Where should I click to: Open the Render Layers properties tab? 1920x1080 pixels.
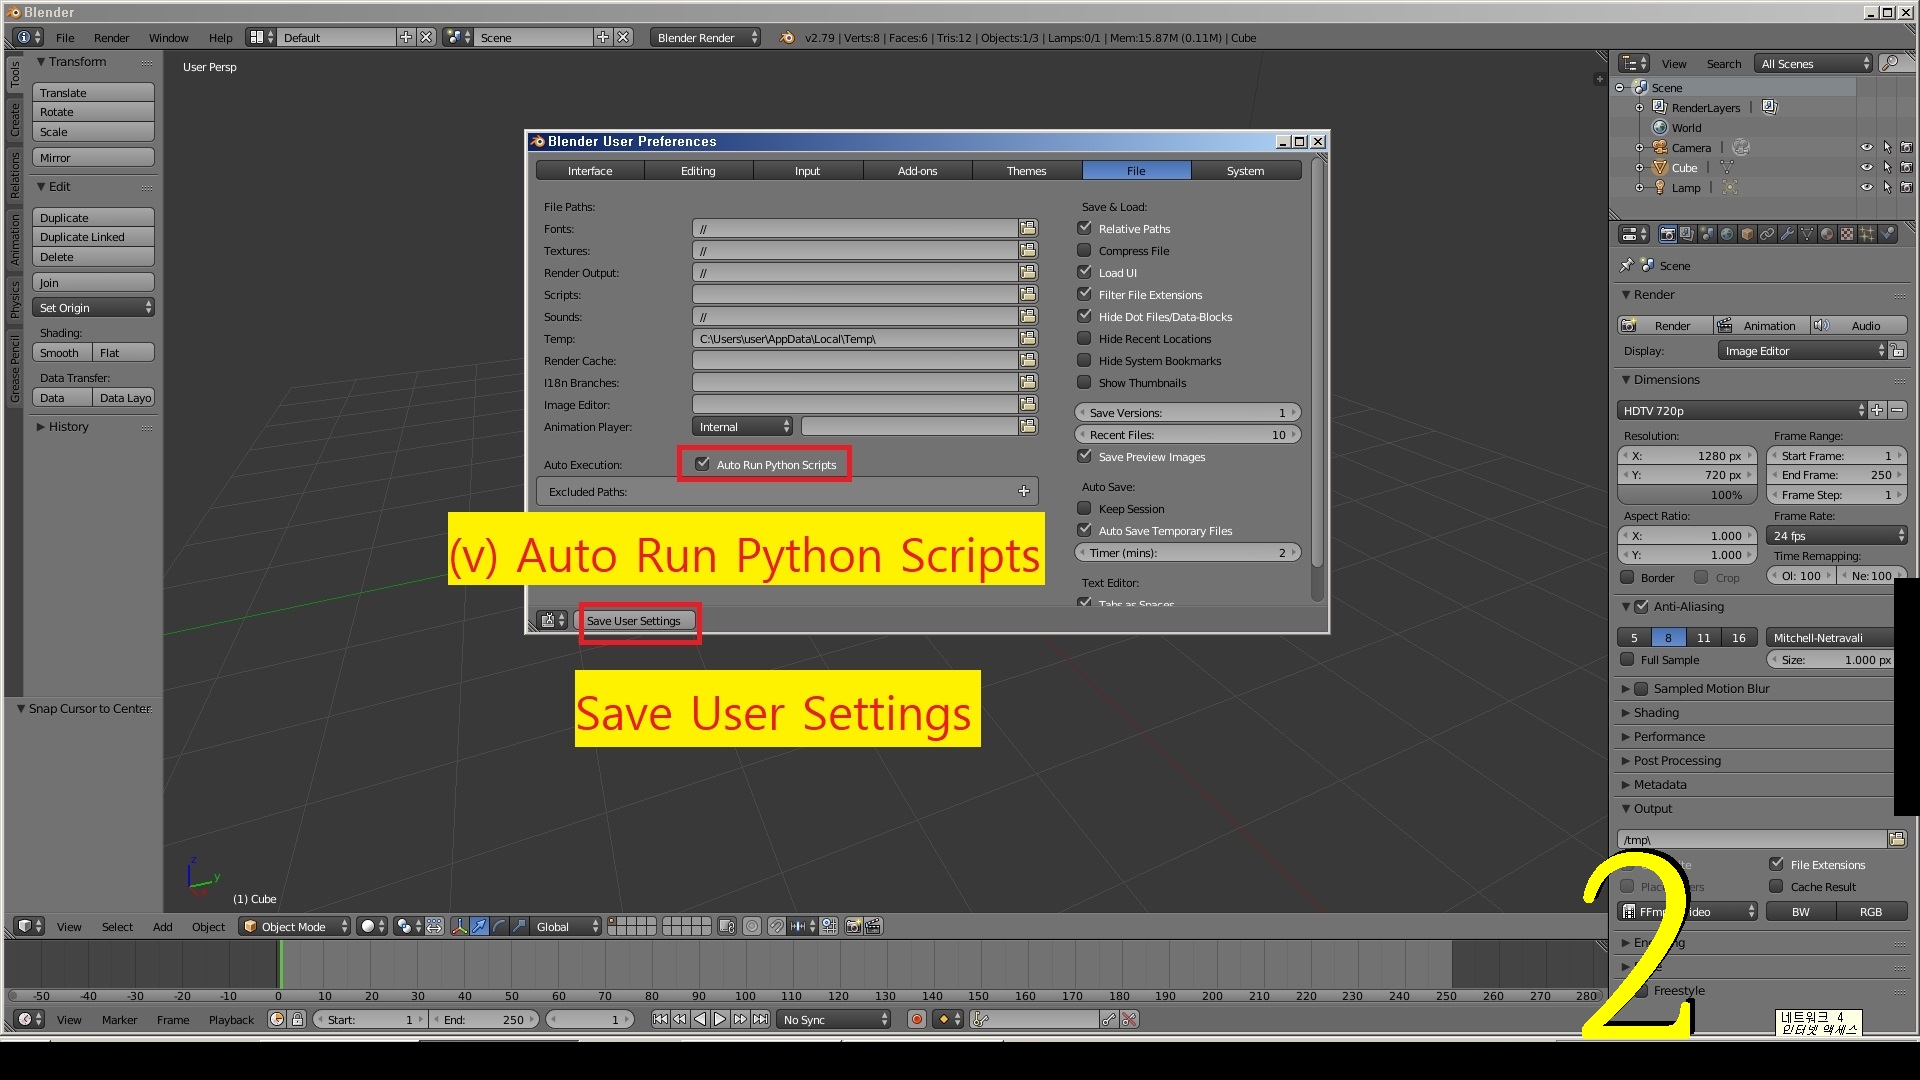pos(1687,234)
